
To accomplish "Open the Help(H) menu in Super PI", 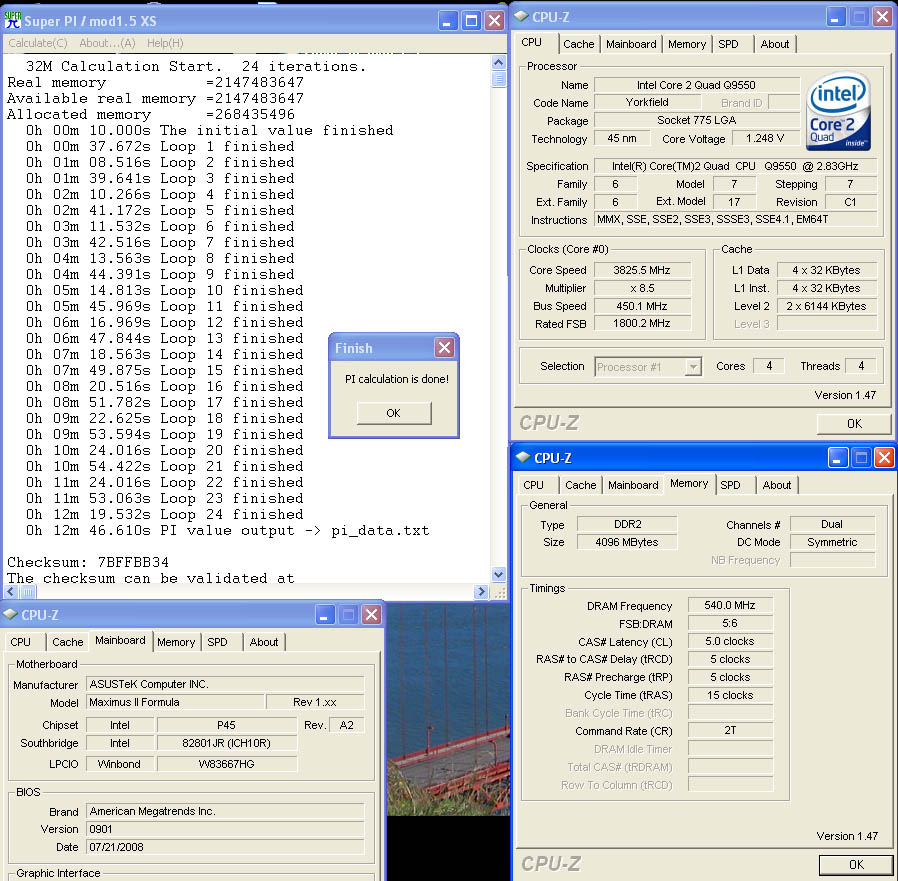I will [165, 43].
